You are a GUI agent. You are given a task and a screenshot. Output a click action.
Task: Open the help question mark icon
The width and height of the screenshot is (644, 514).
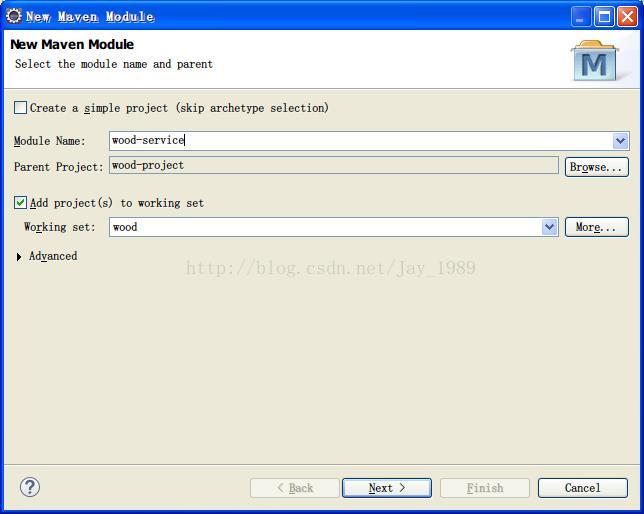pyautogui.click(x=30, y=487)
